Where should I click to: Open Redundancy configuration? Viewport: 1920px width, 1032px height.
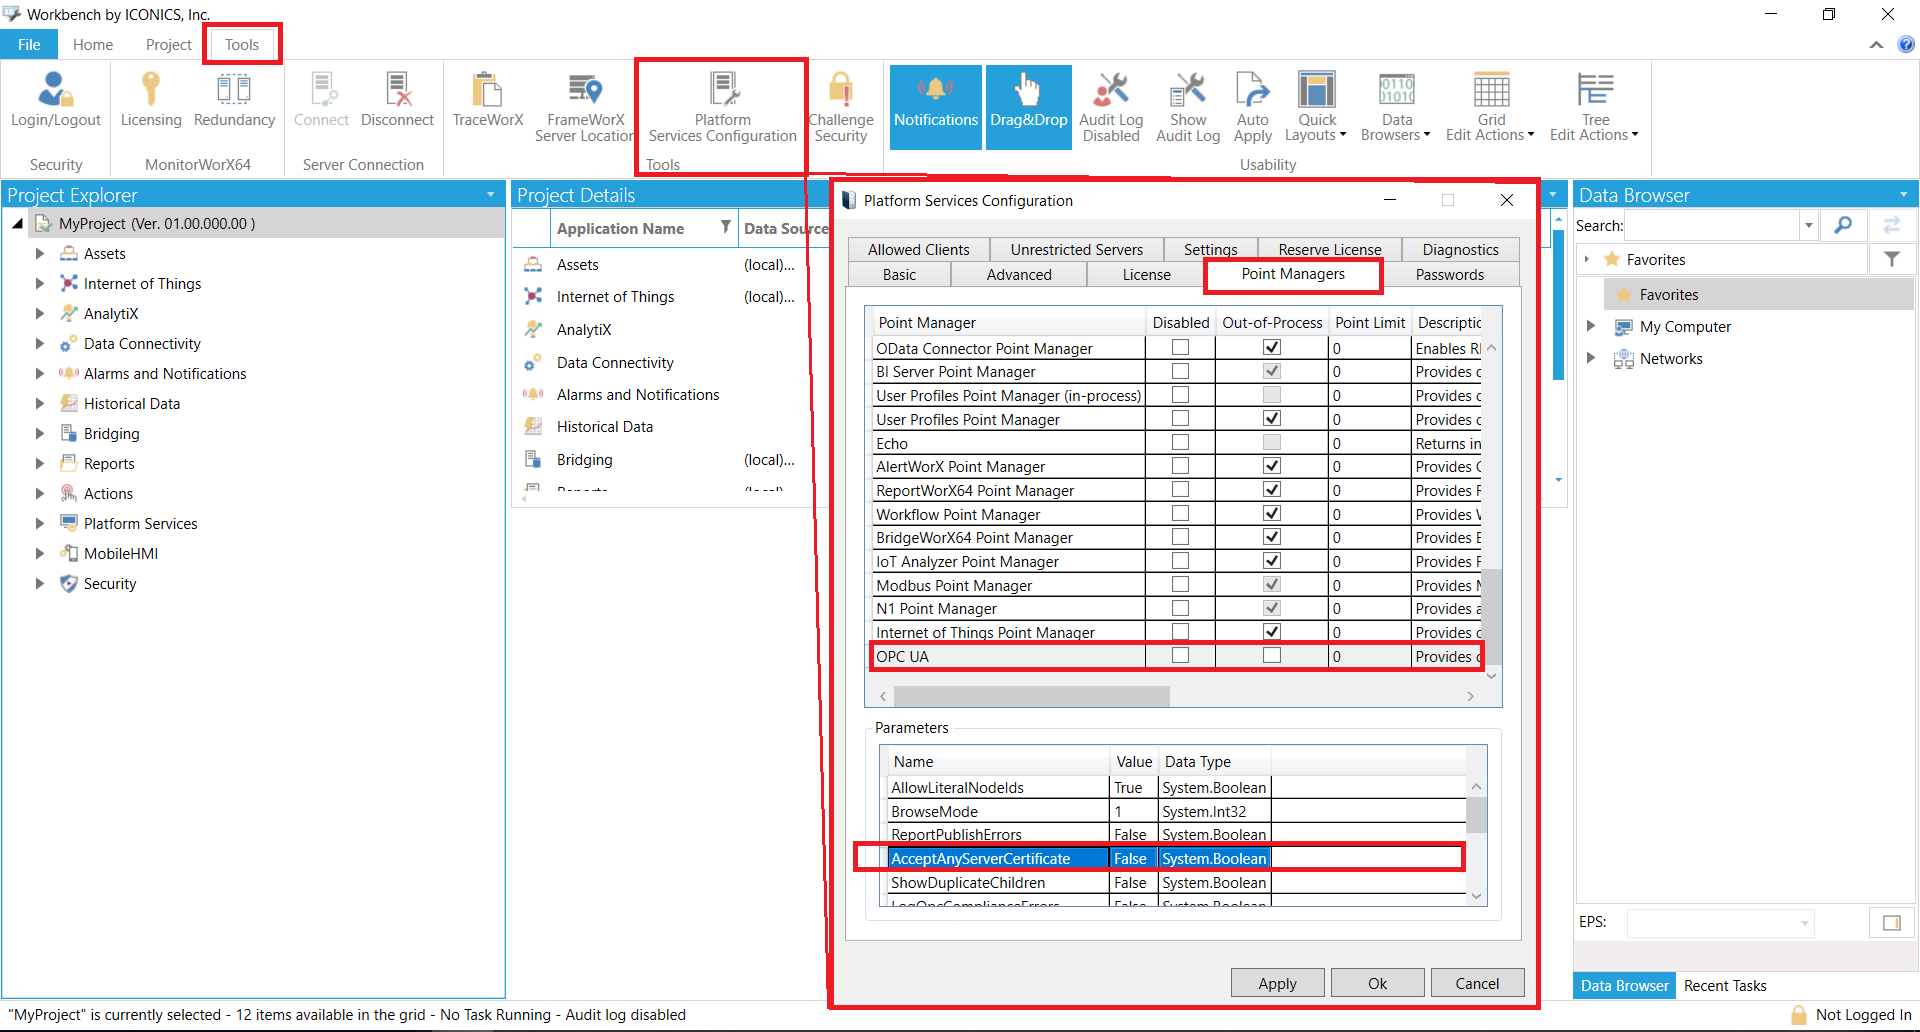pos(234,101)
